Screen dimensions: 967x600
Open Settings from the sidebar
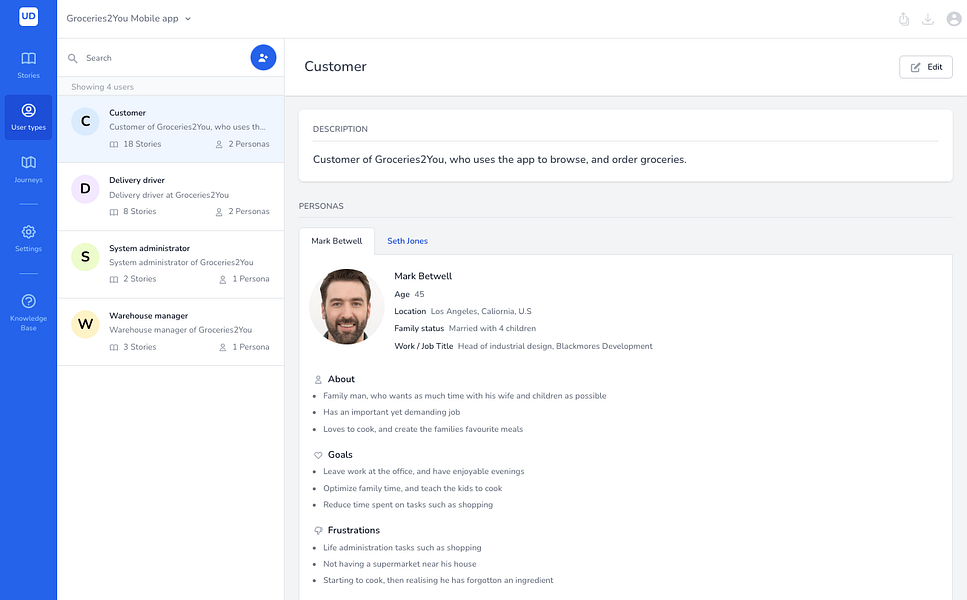click(28, 237)
